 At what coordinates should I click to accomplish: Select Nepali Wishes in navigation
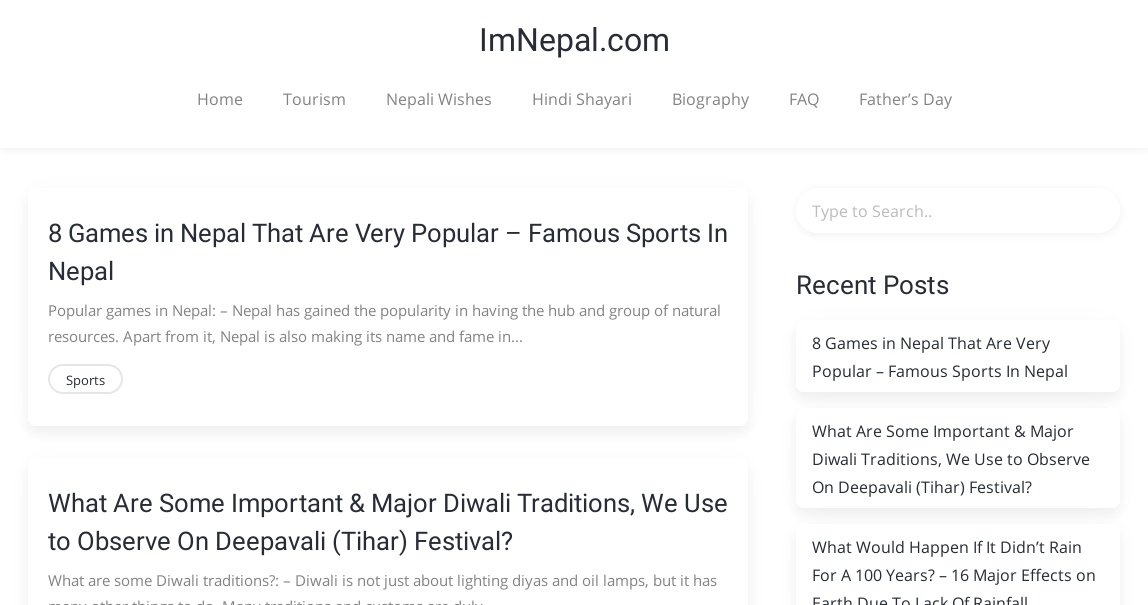439,99
